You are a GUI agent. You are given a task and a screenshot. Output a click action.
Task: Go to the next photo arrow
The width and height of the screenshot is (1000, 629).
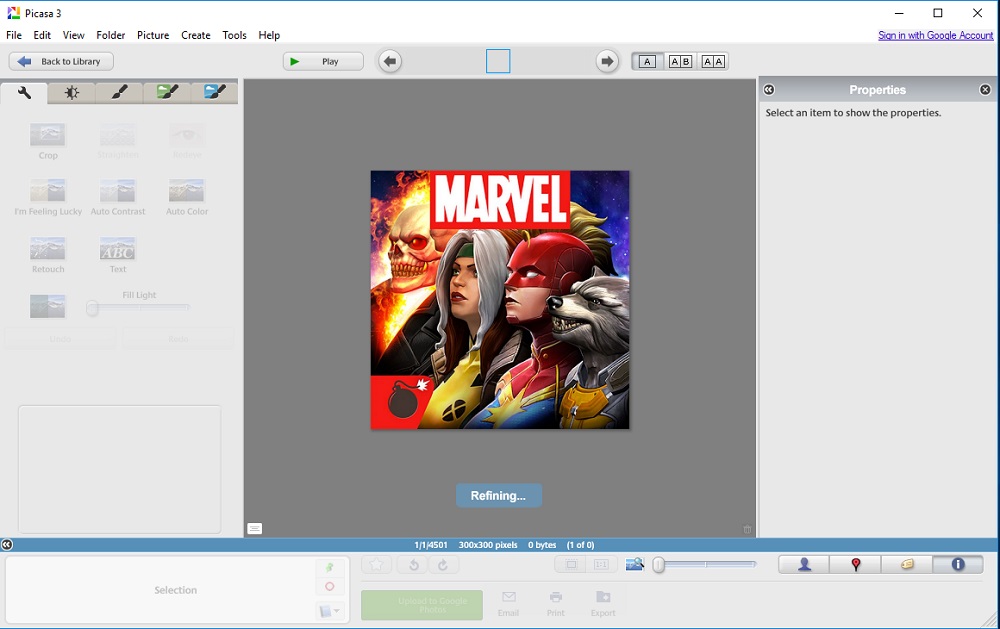pyautogui.click(x=607, y=62)
